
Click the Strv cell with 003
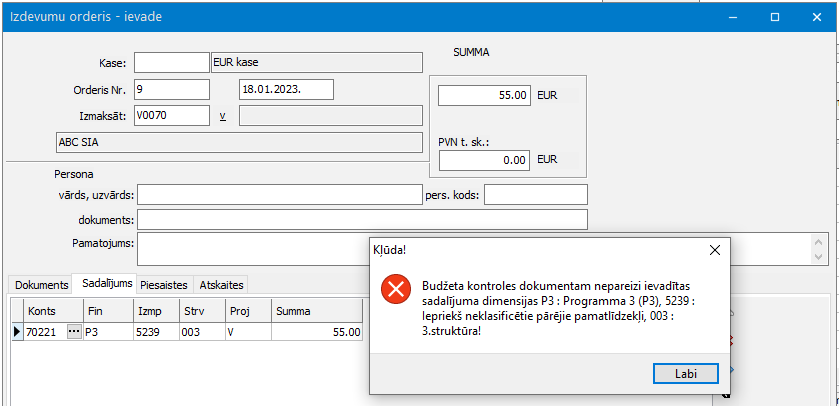click(202, 332)
